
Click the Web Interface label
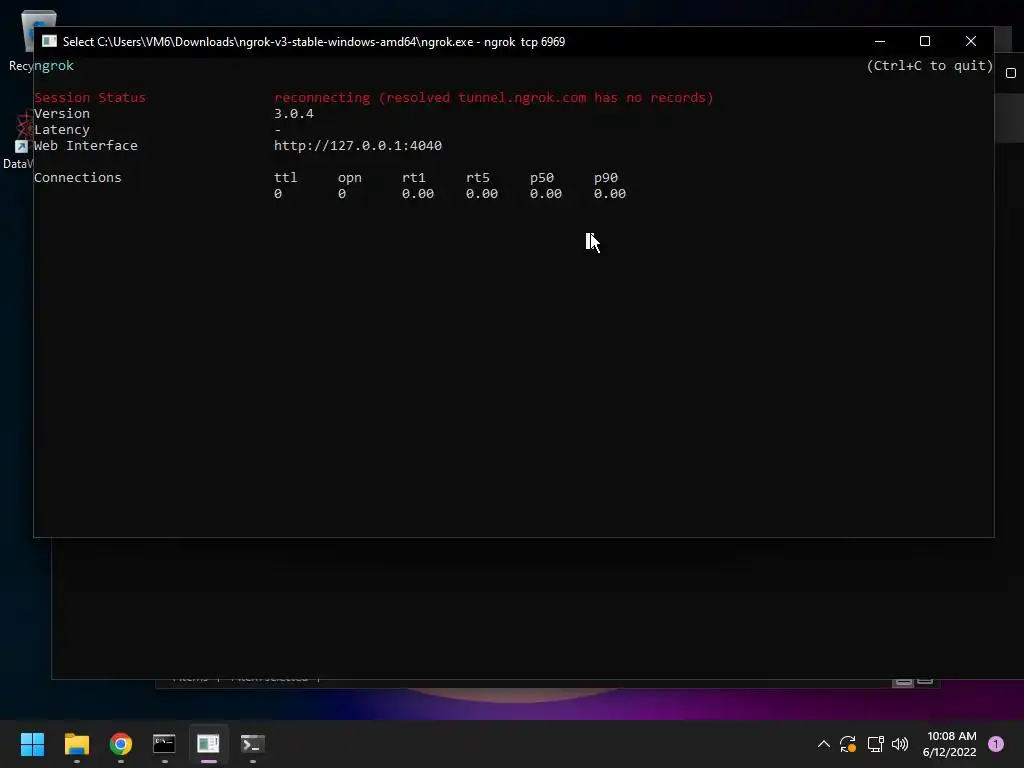pyautogui.click(x=86, y=146)
